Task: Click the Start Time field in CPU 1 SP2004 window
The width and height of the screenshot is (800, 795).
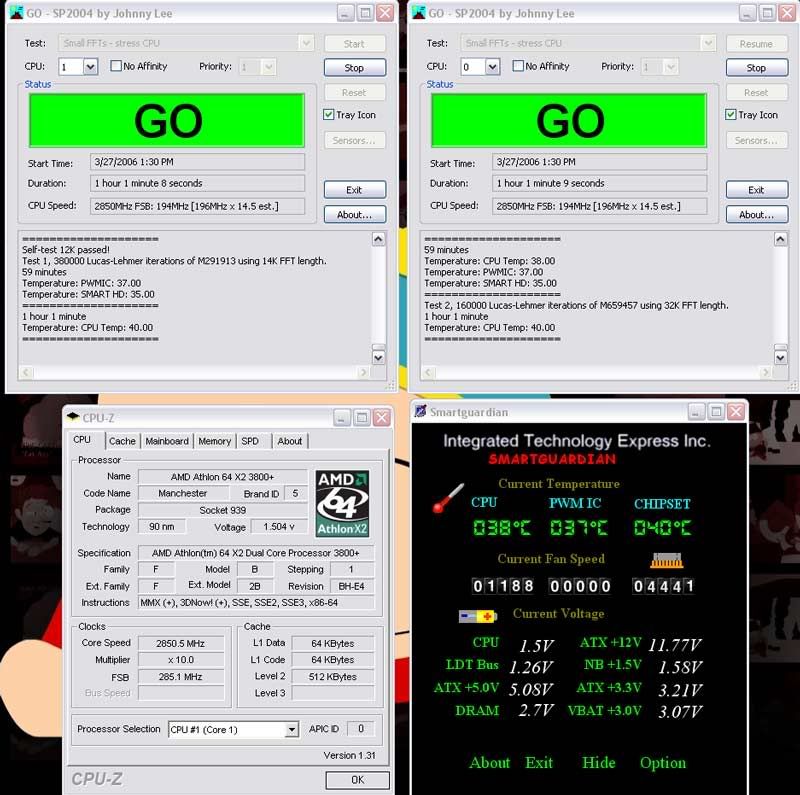Action: click(197, 162)
